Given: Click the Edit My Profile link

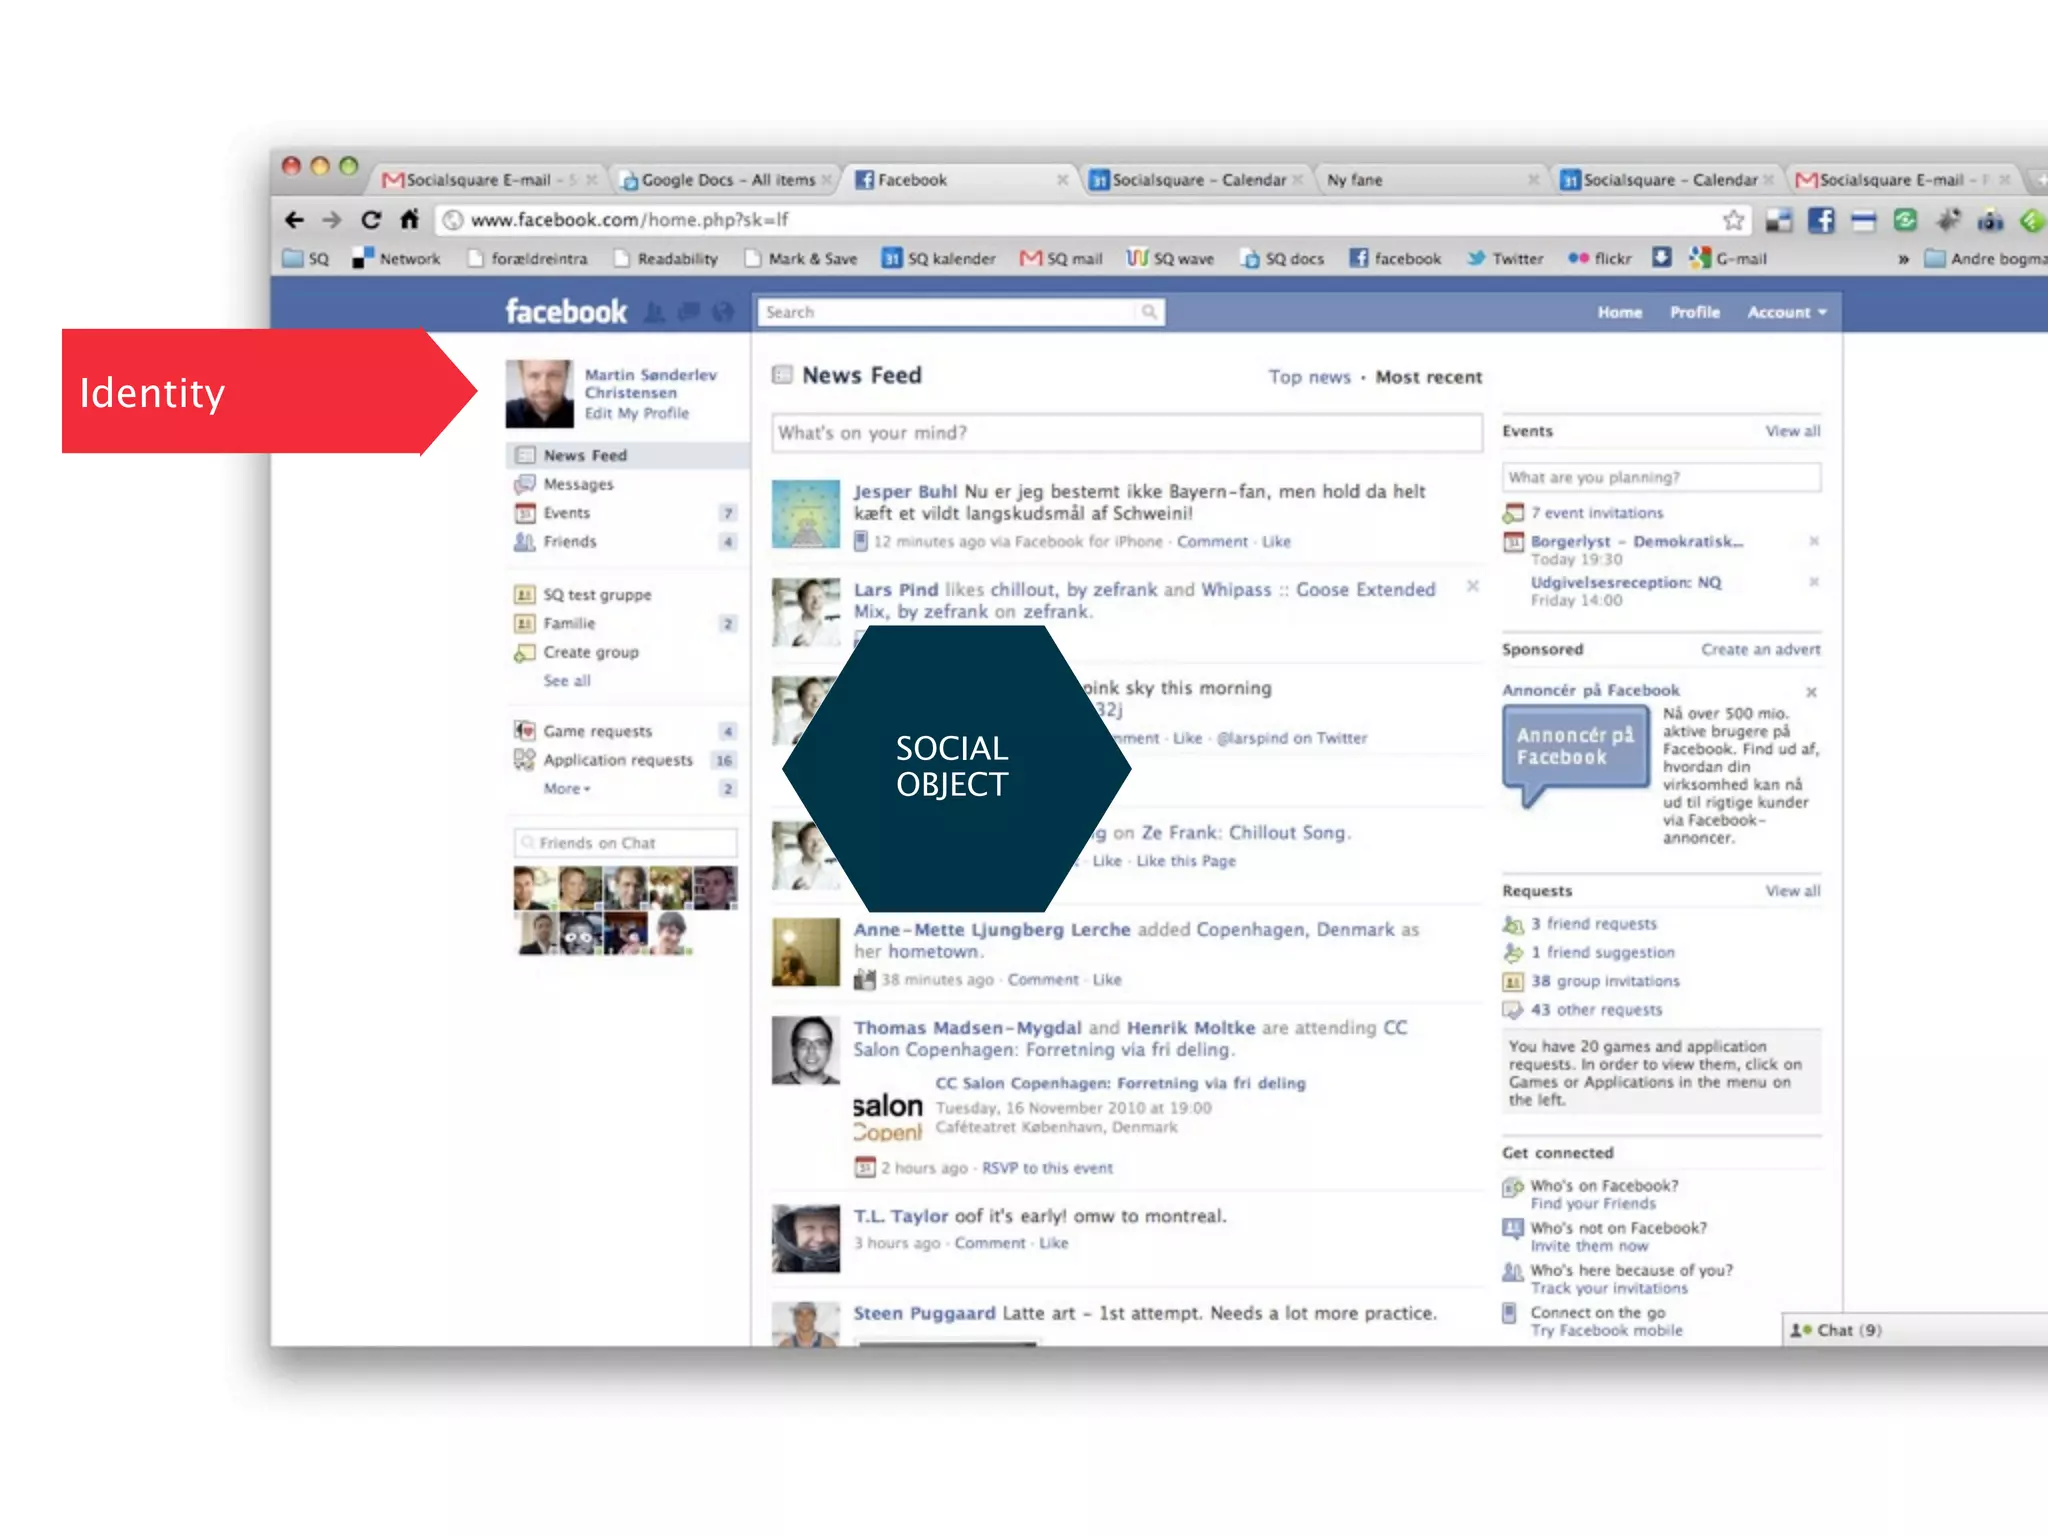Looking at the screenshot, I should tap(636, 414).
